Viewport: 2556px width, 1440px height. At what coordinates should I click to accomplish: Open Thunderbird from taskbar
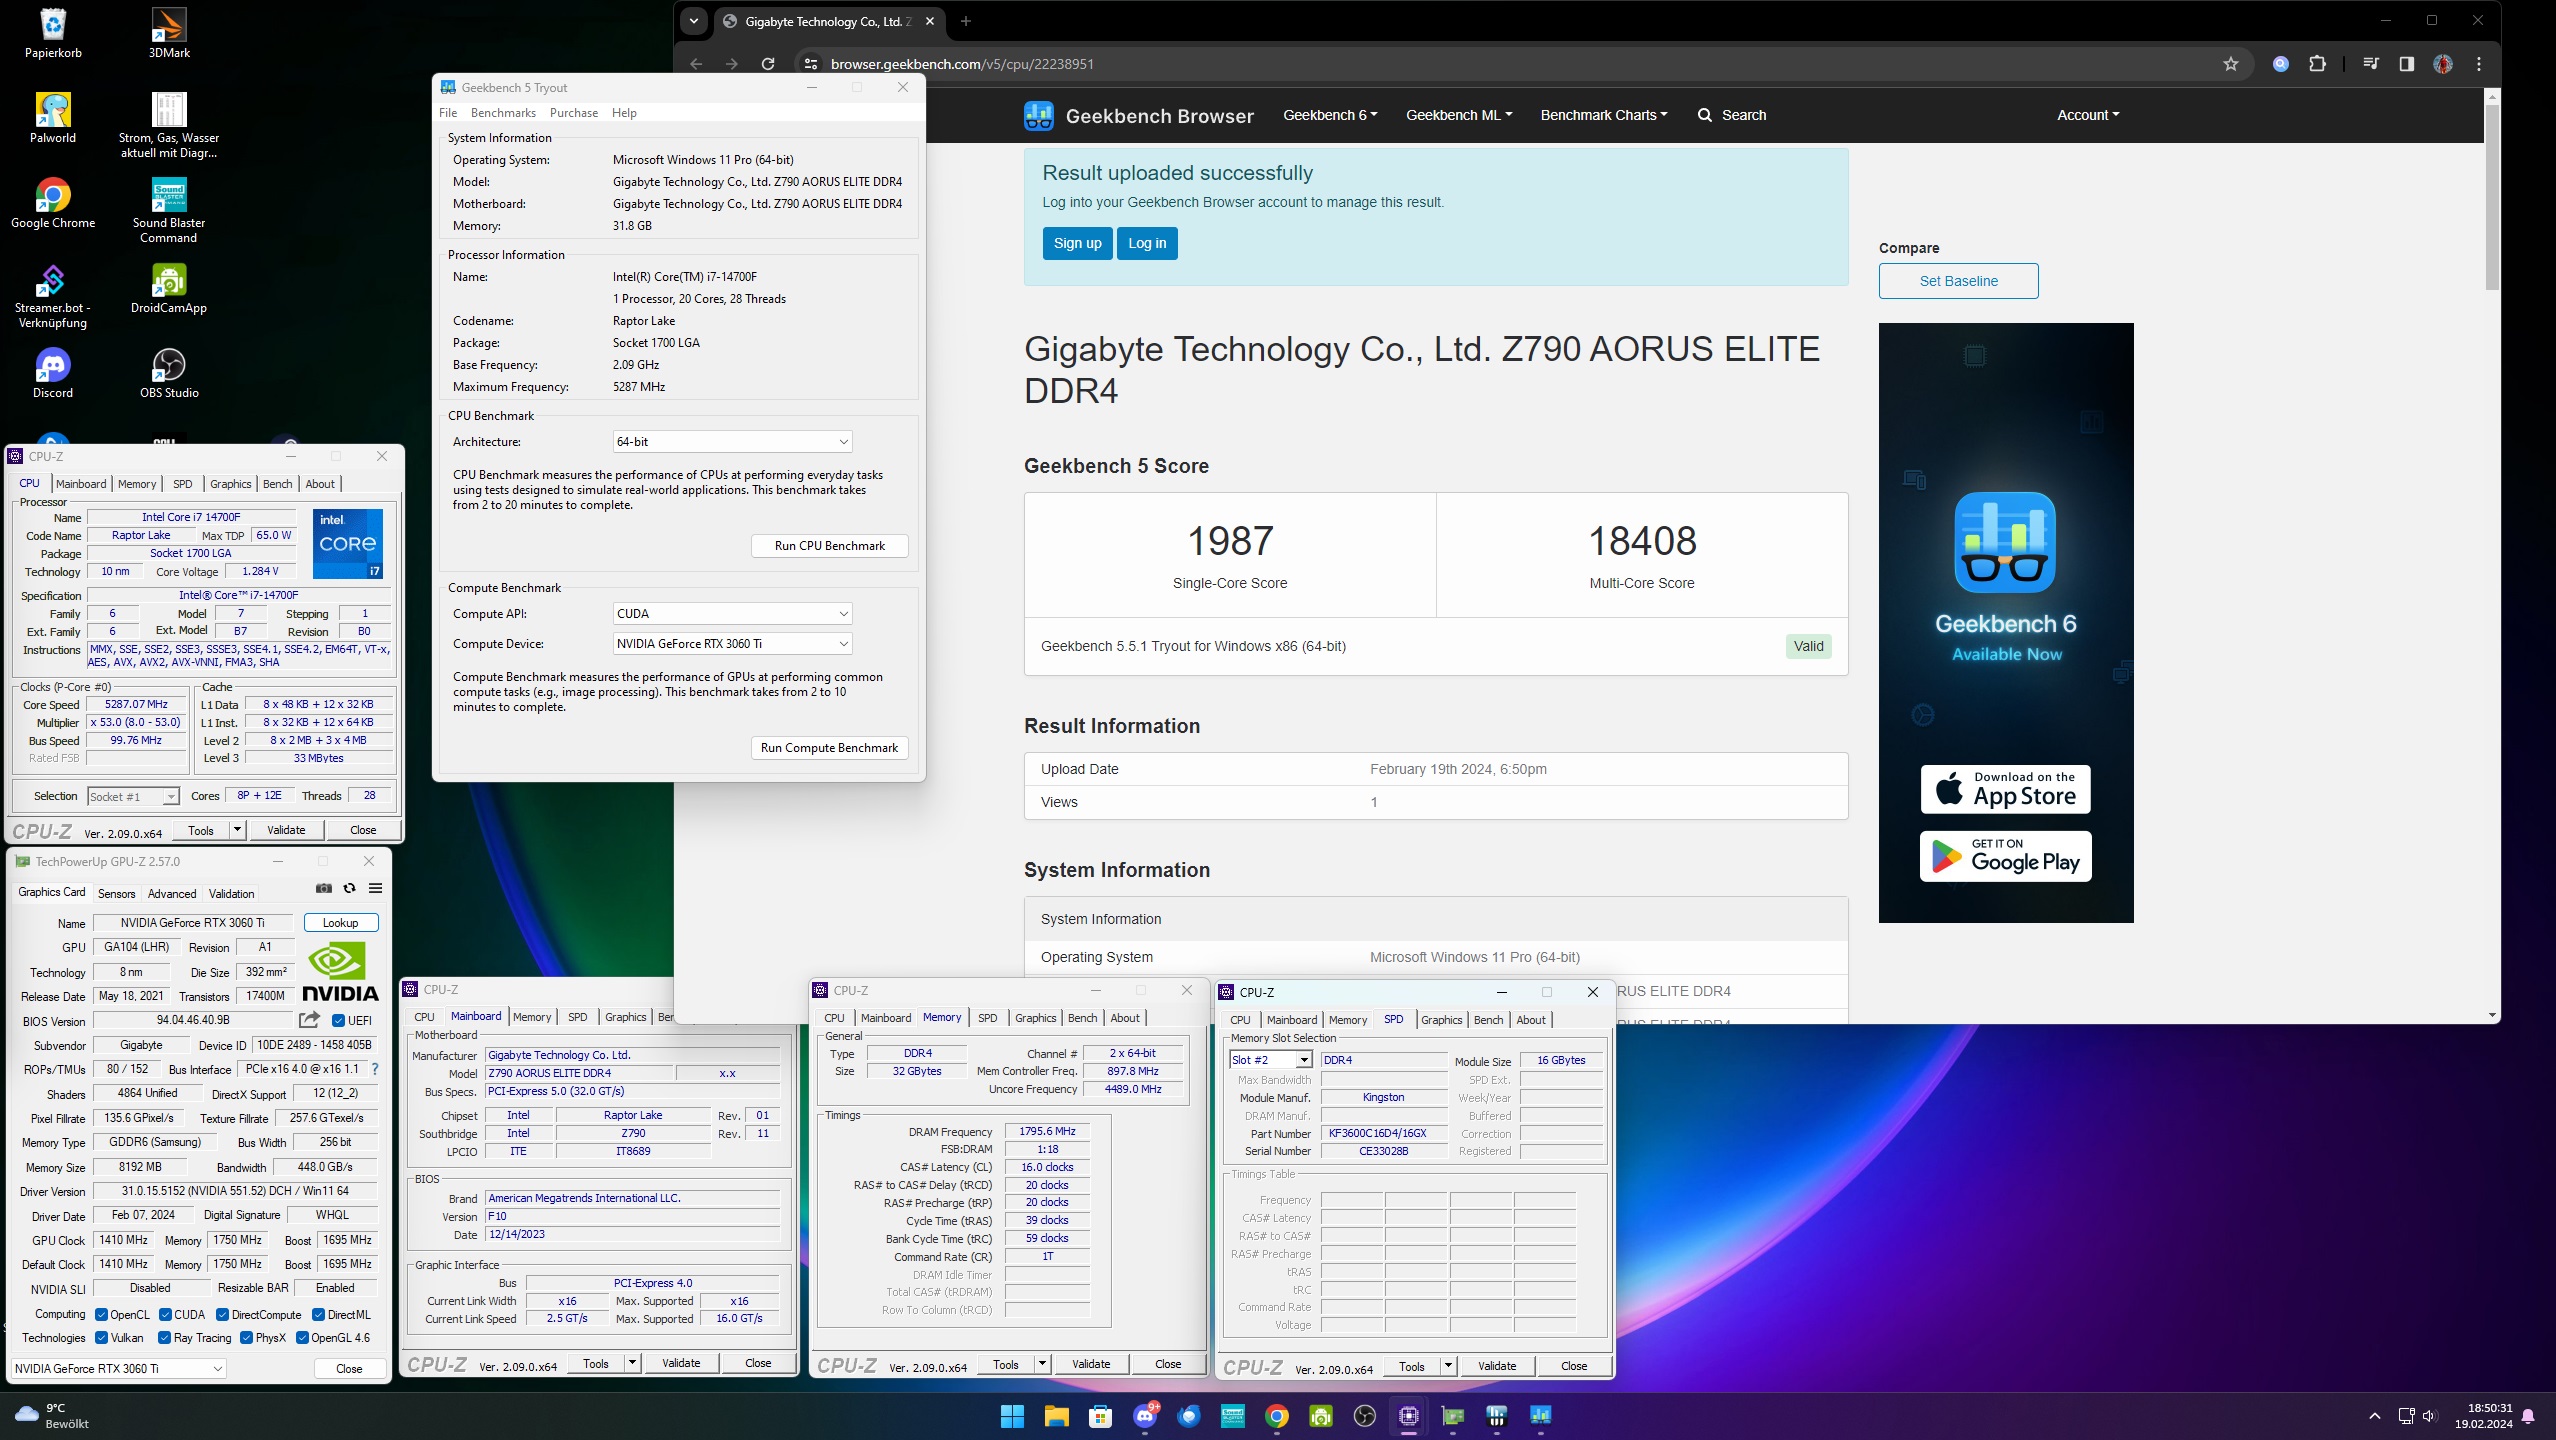[x=1188, y=1416]
